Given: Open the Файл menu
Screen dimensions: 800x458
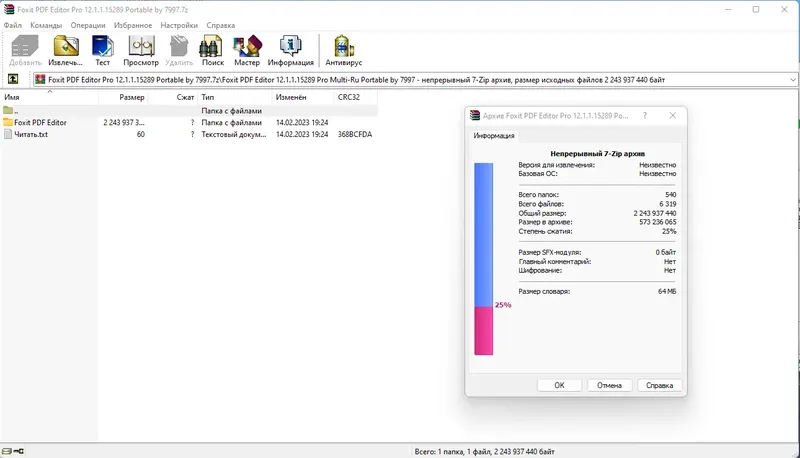Looking at the screenshot, I should [13, 25].
